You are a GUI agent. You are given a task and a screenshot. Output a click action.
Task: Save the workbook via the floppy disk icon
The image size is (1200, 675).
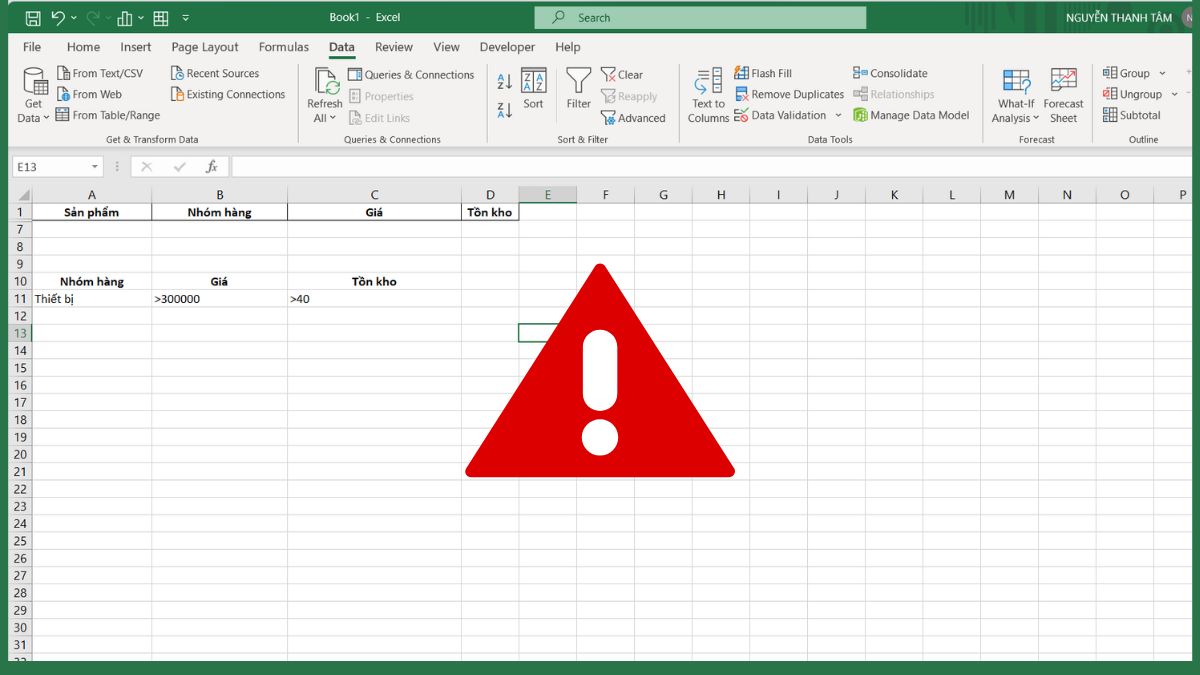tap(32, 18)
